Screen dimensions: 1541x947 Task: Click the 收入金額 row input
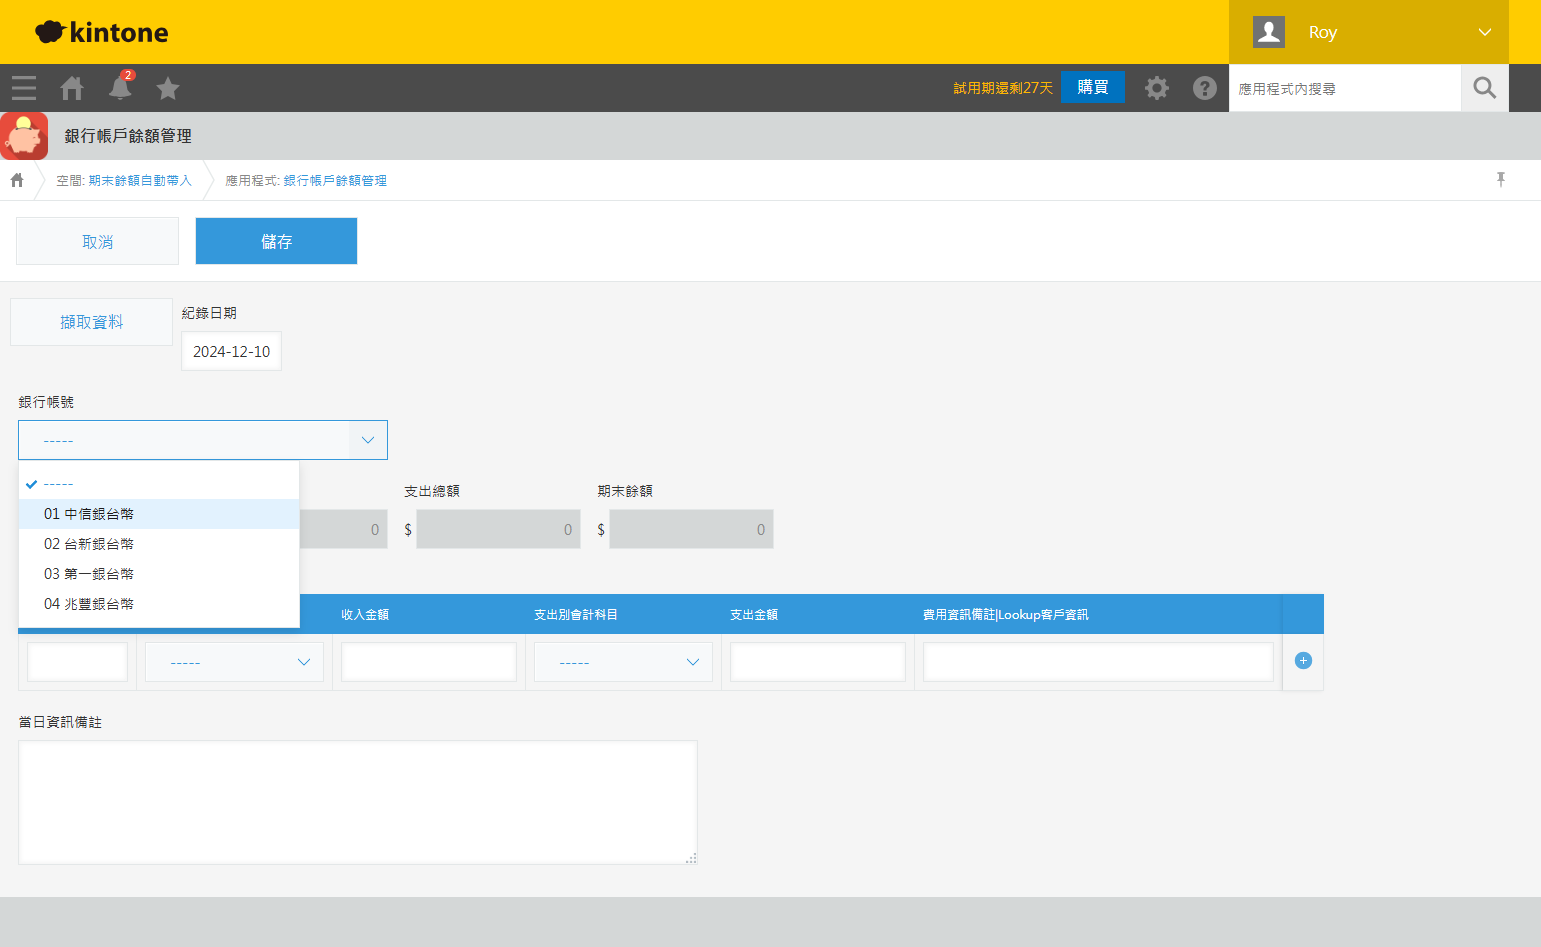pos(429,662)
